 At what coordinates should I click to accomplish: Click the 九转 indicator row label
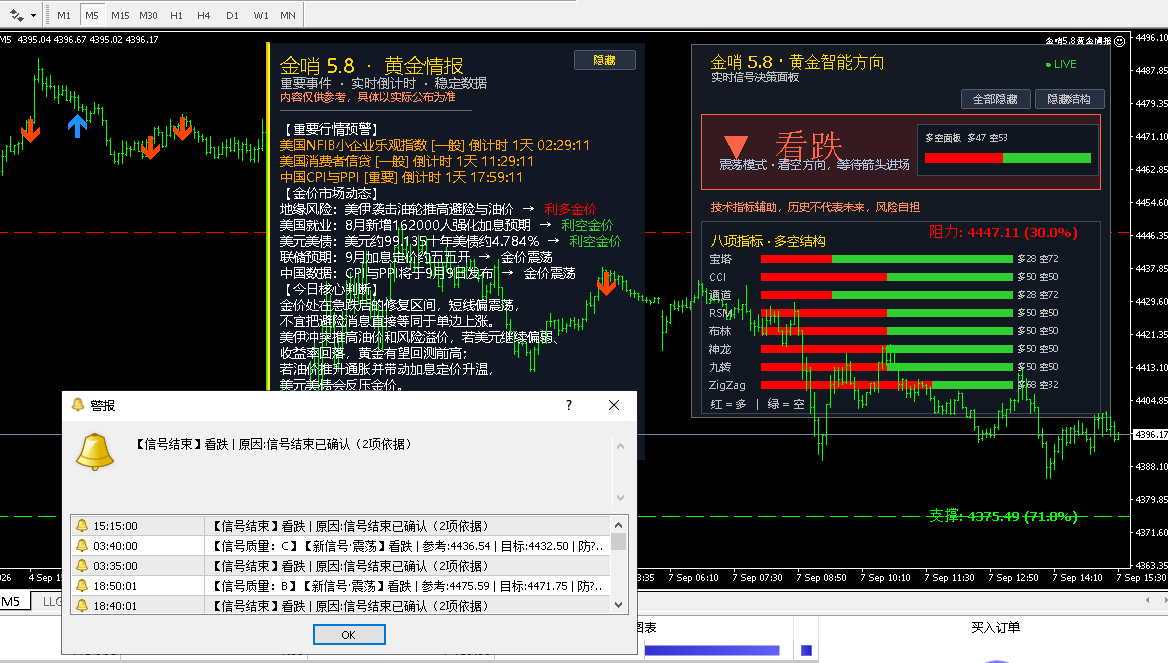pyautogui.click(x=720, y=367)
